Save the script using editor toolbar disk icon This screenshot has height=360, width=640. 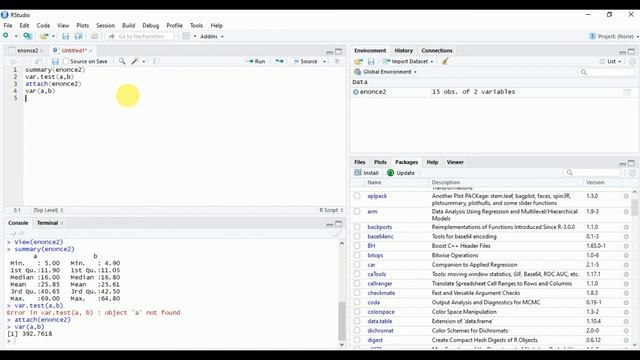click(55, 61)
